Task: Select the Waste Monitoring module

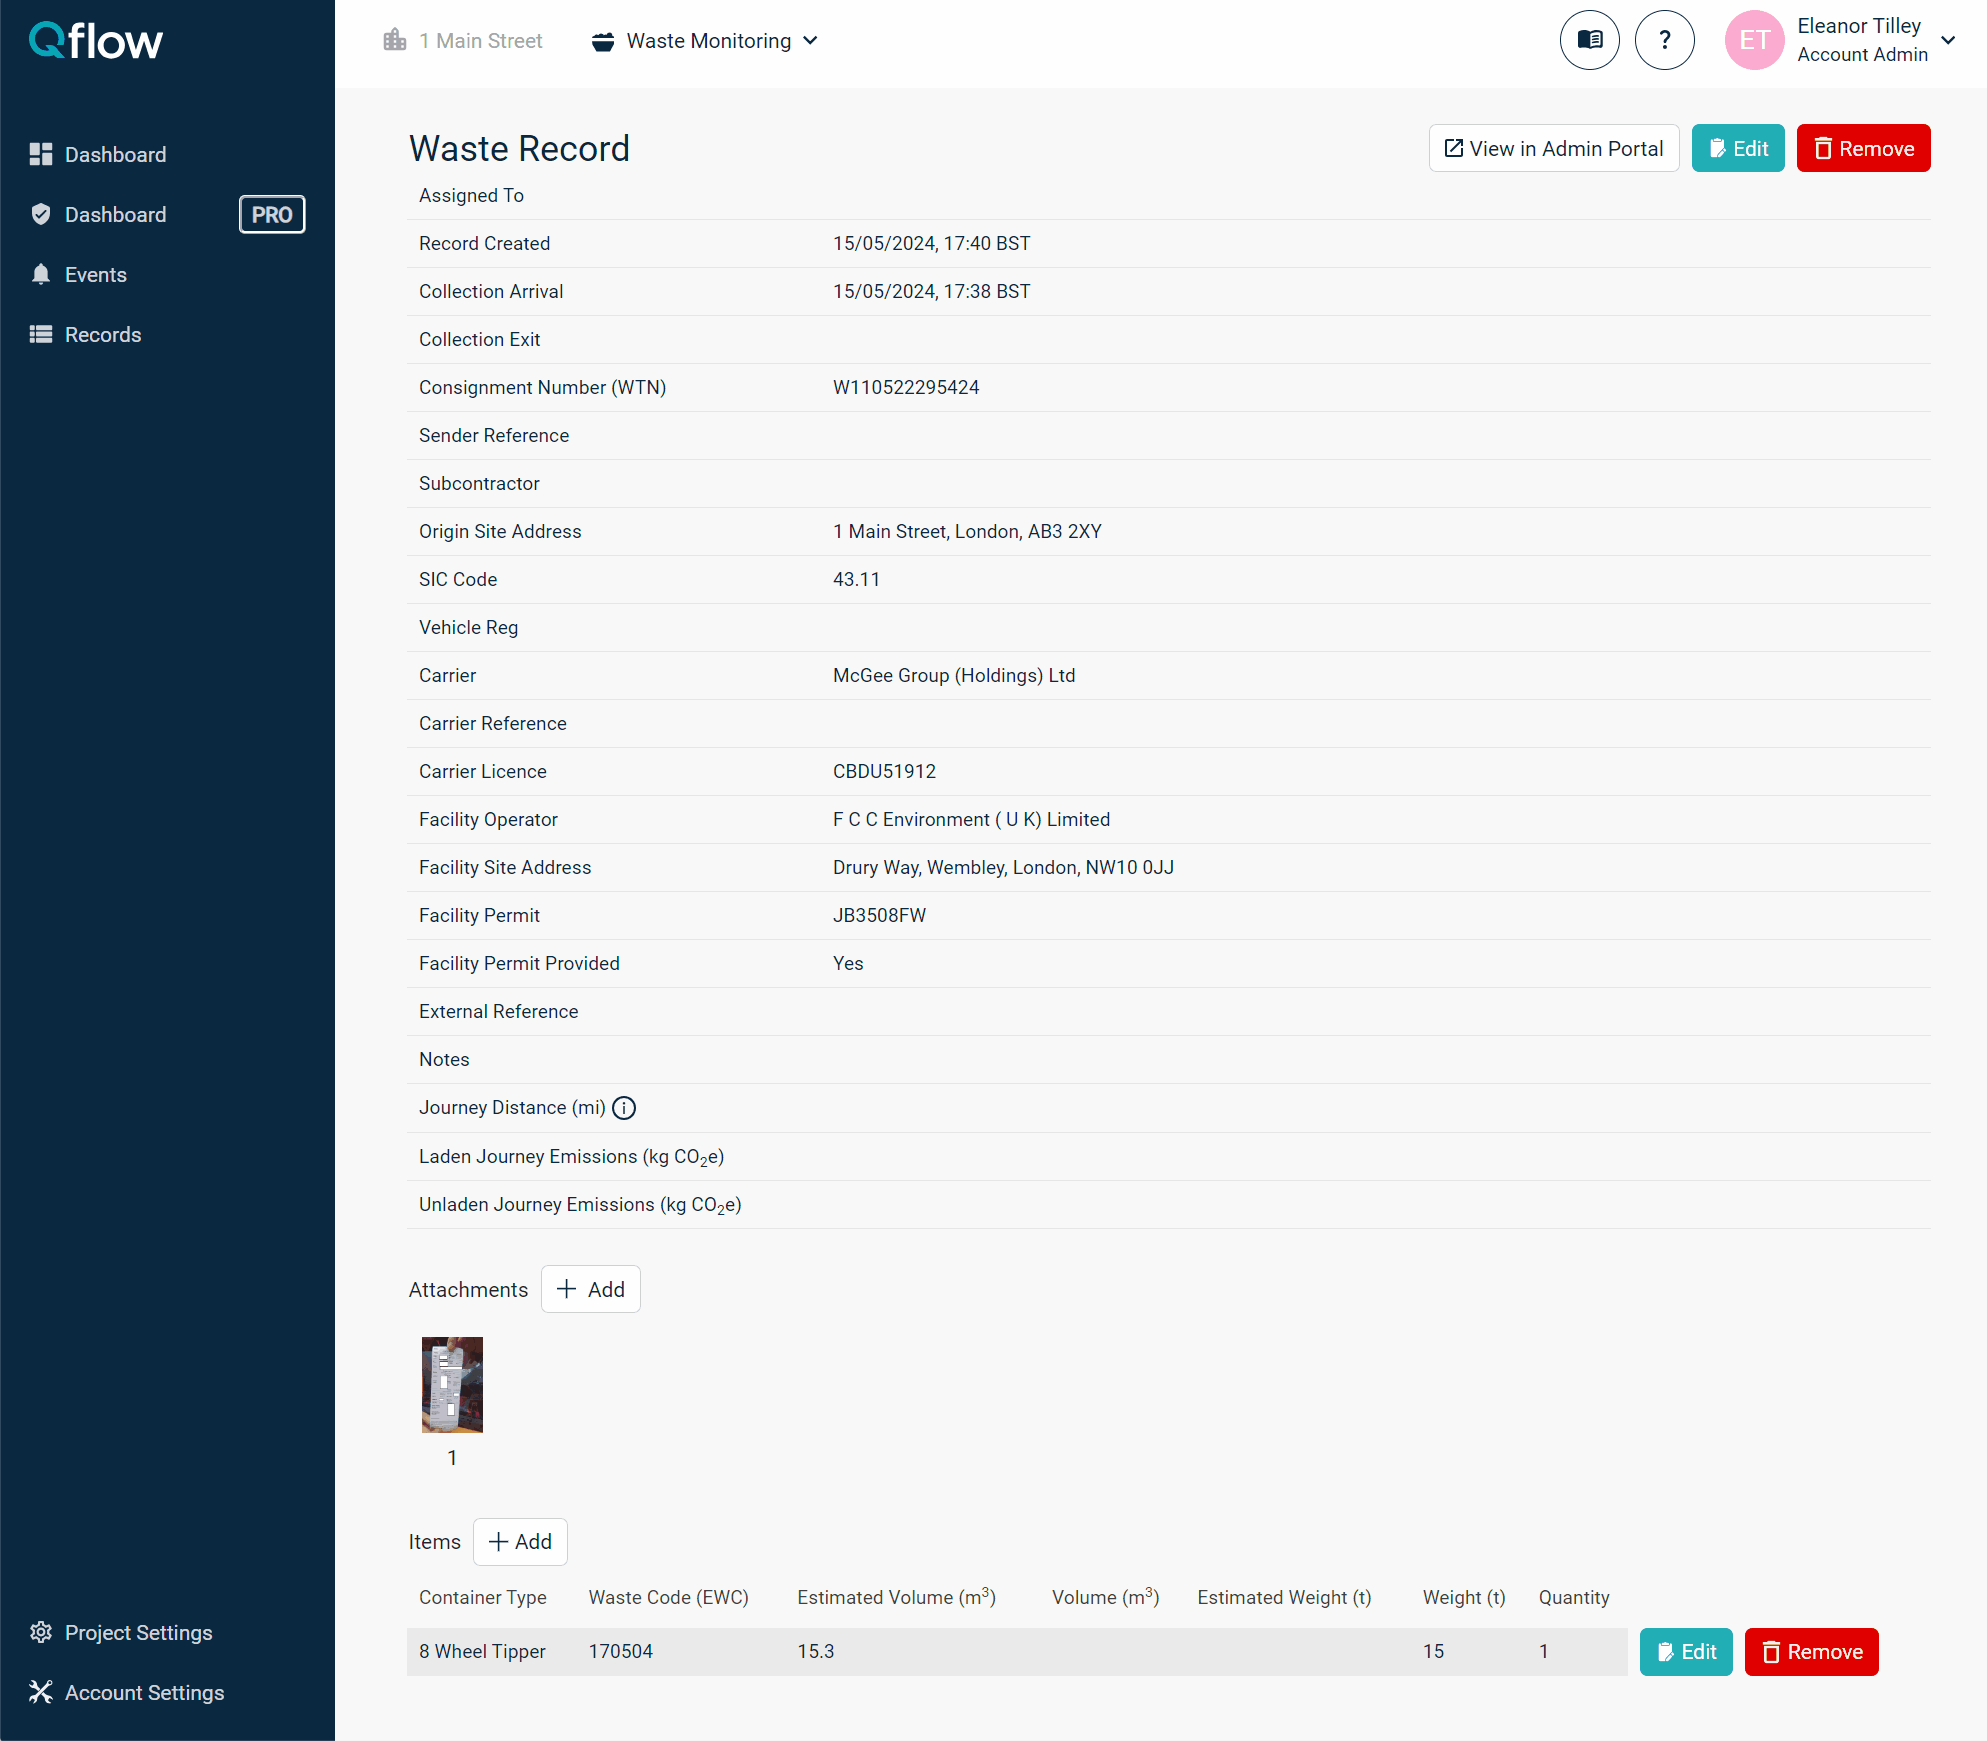Action: coord(707,41)
